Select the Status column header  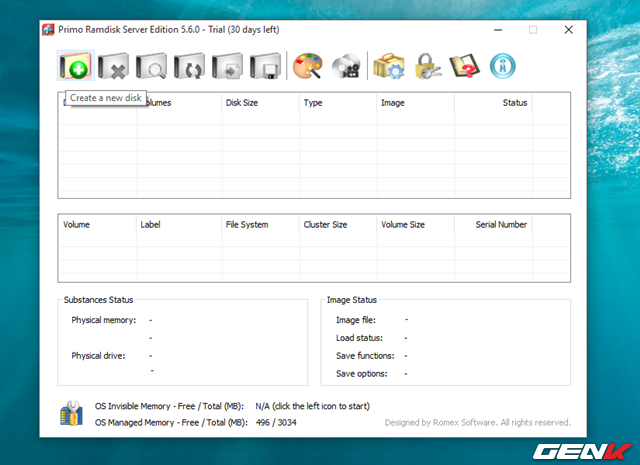point(515,103)
